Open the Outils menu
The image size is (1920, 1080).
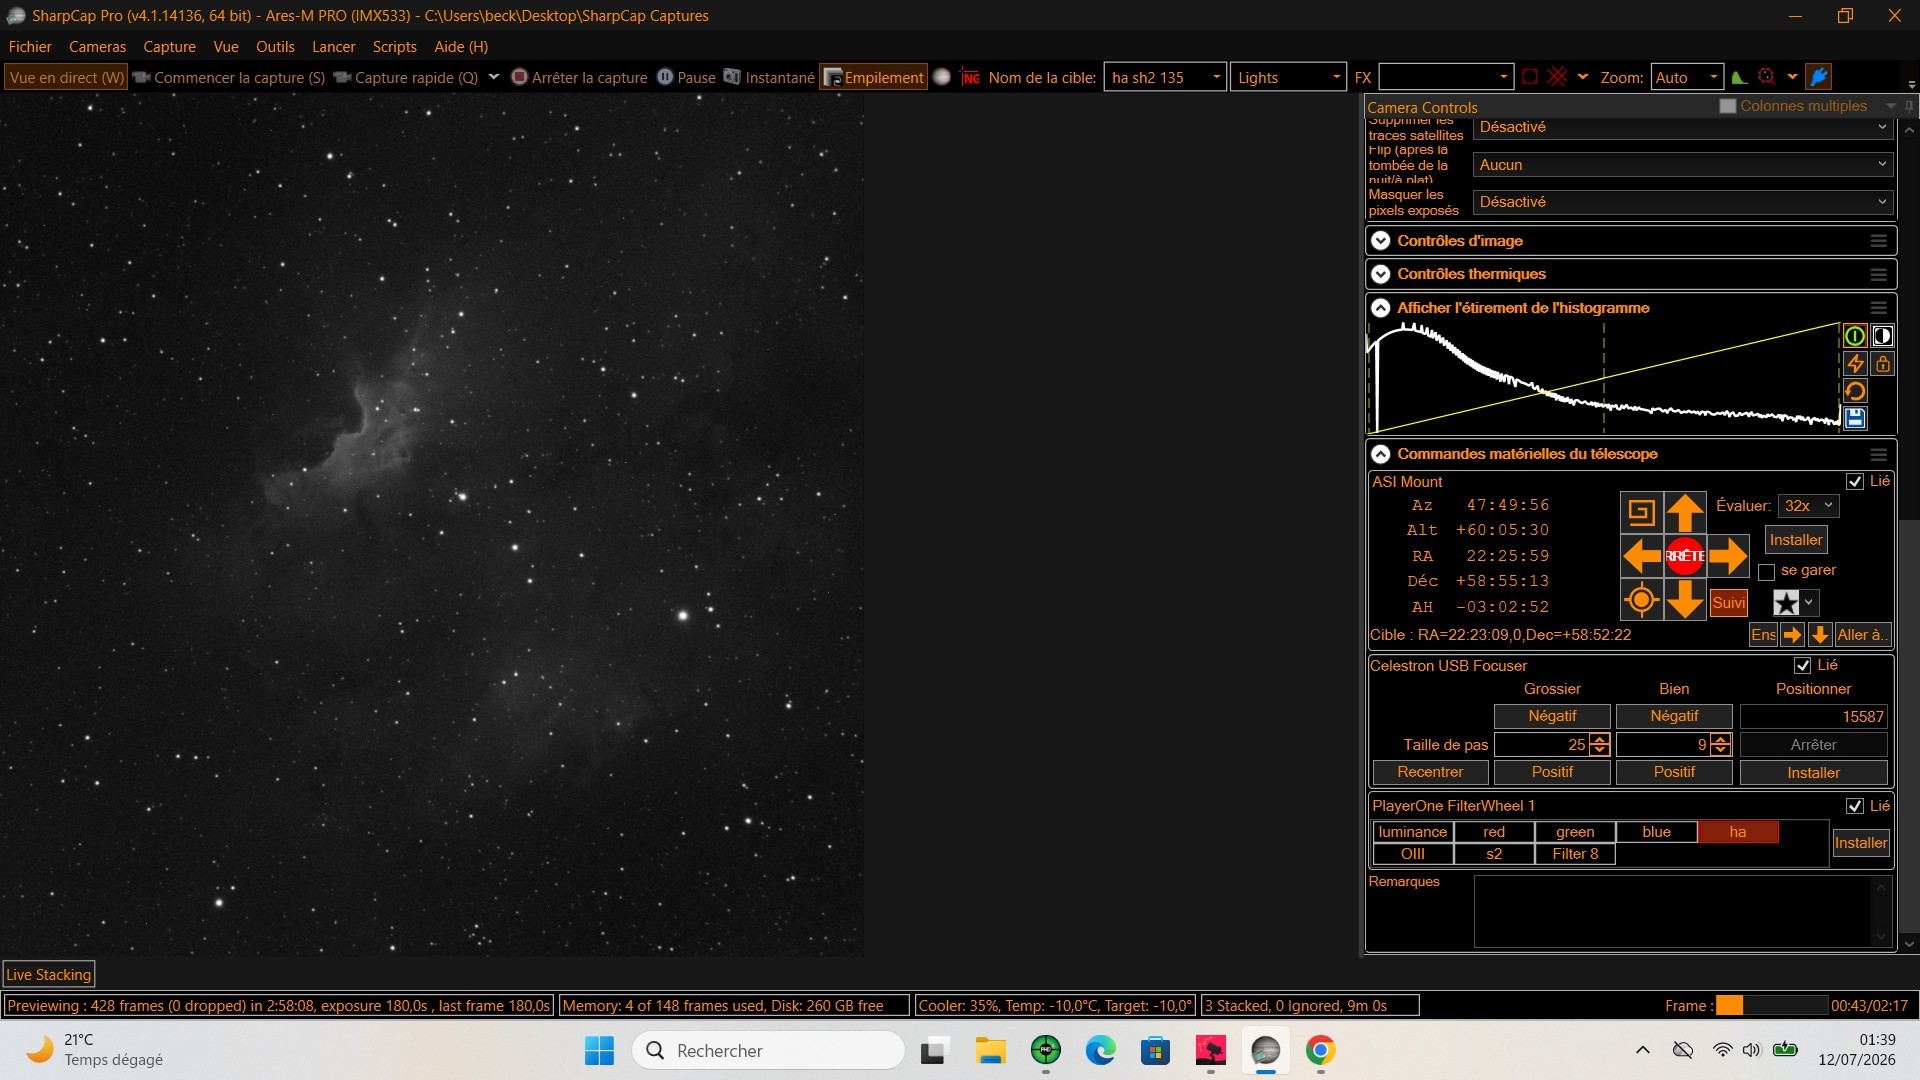(275, 47)
